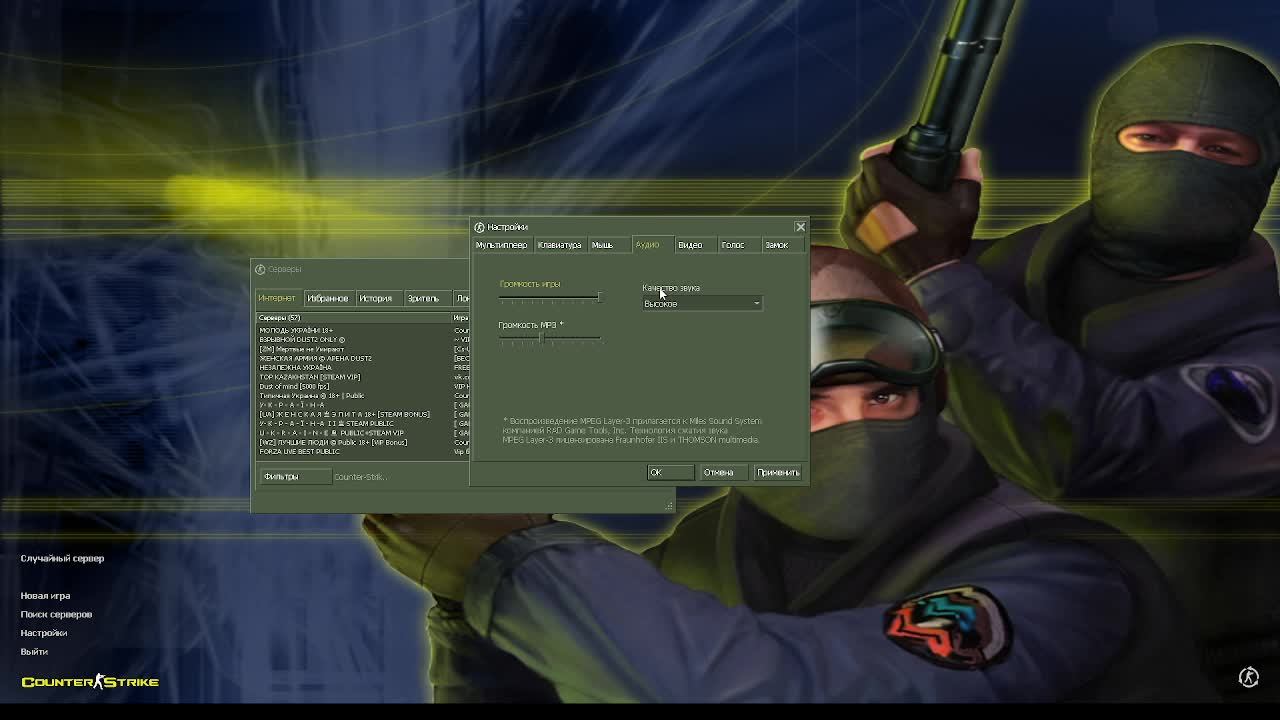The width and height of the screenshot is (1280, 720).
Task: Sort by the Серверы (57) column header
Action: click(x=354, y=318)
